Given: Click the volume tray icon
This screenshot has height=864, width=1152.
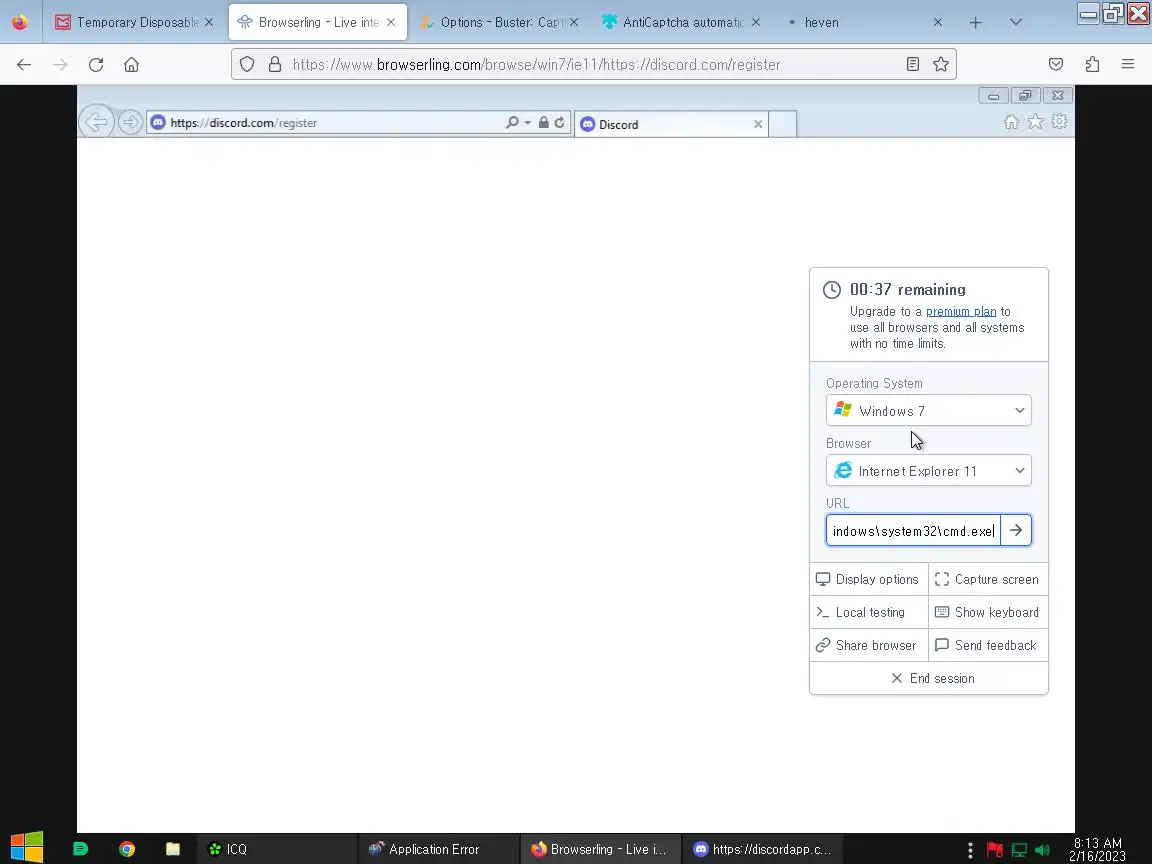Looking at the screenshot, I should coord(1043,850).
